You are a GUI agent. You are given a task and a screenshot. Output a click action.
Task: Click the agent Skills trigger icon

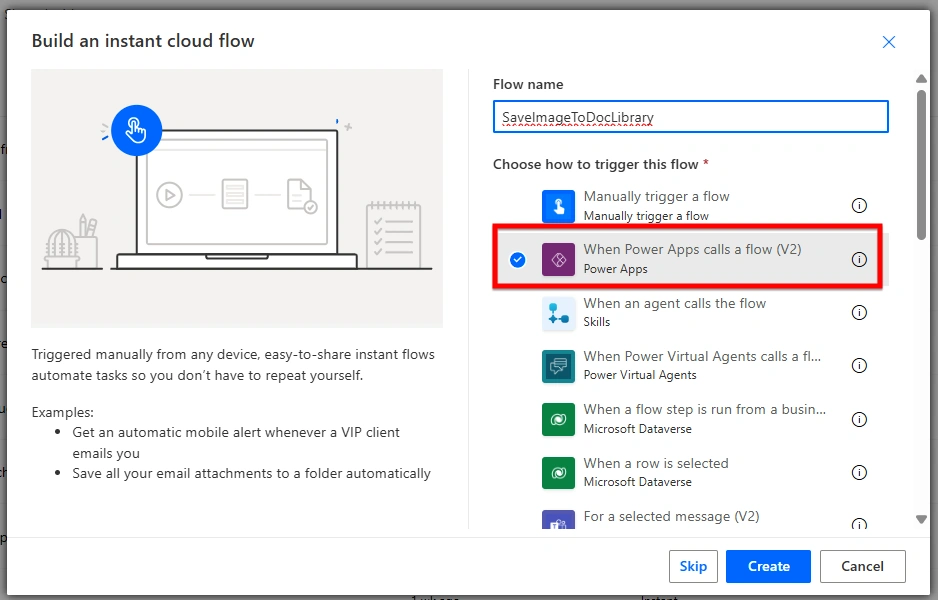coord(558,313)
